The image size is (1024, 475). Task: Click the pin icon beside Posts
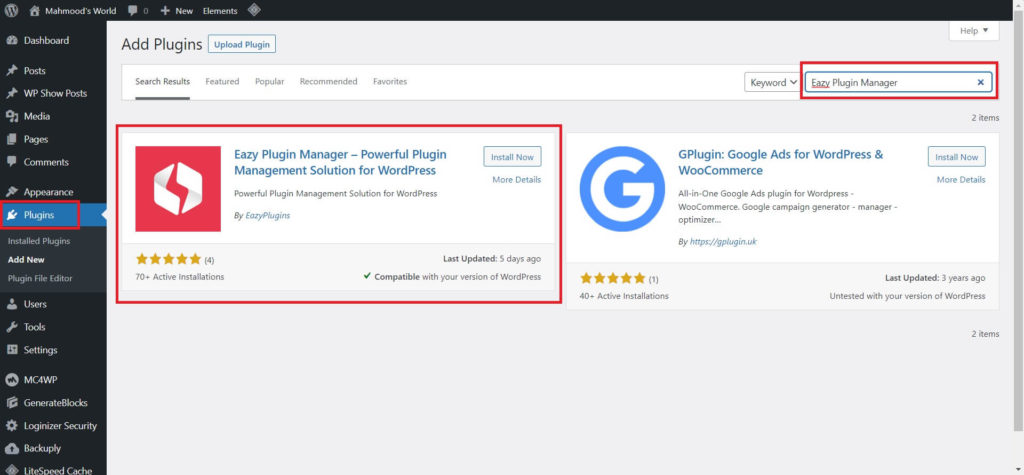(12, 71)
